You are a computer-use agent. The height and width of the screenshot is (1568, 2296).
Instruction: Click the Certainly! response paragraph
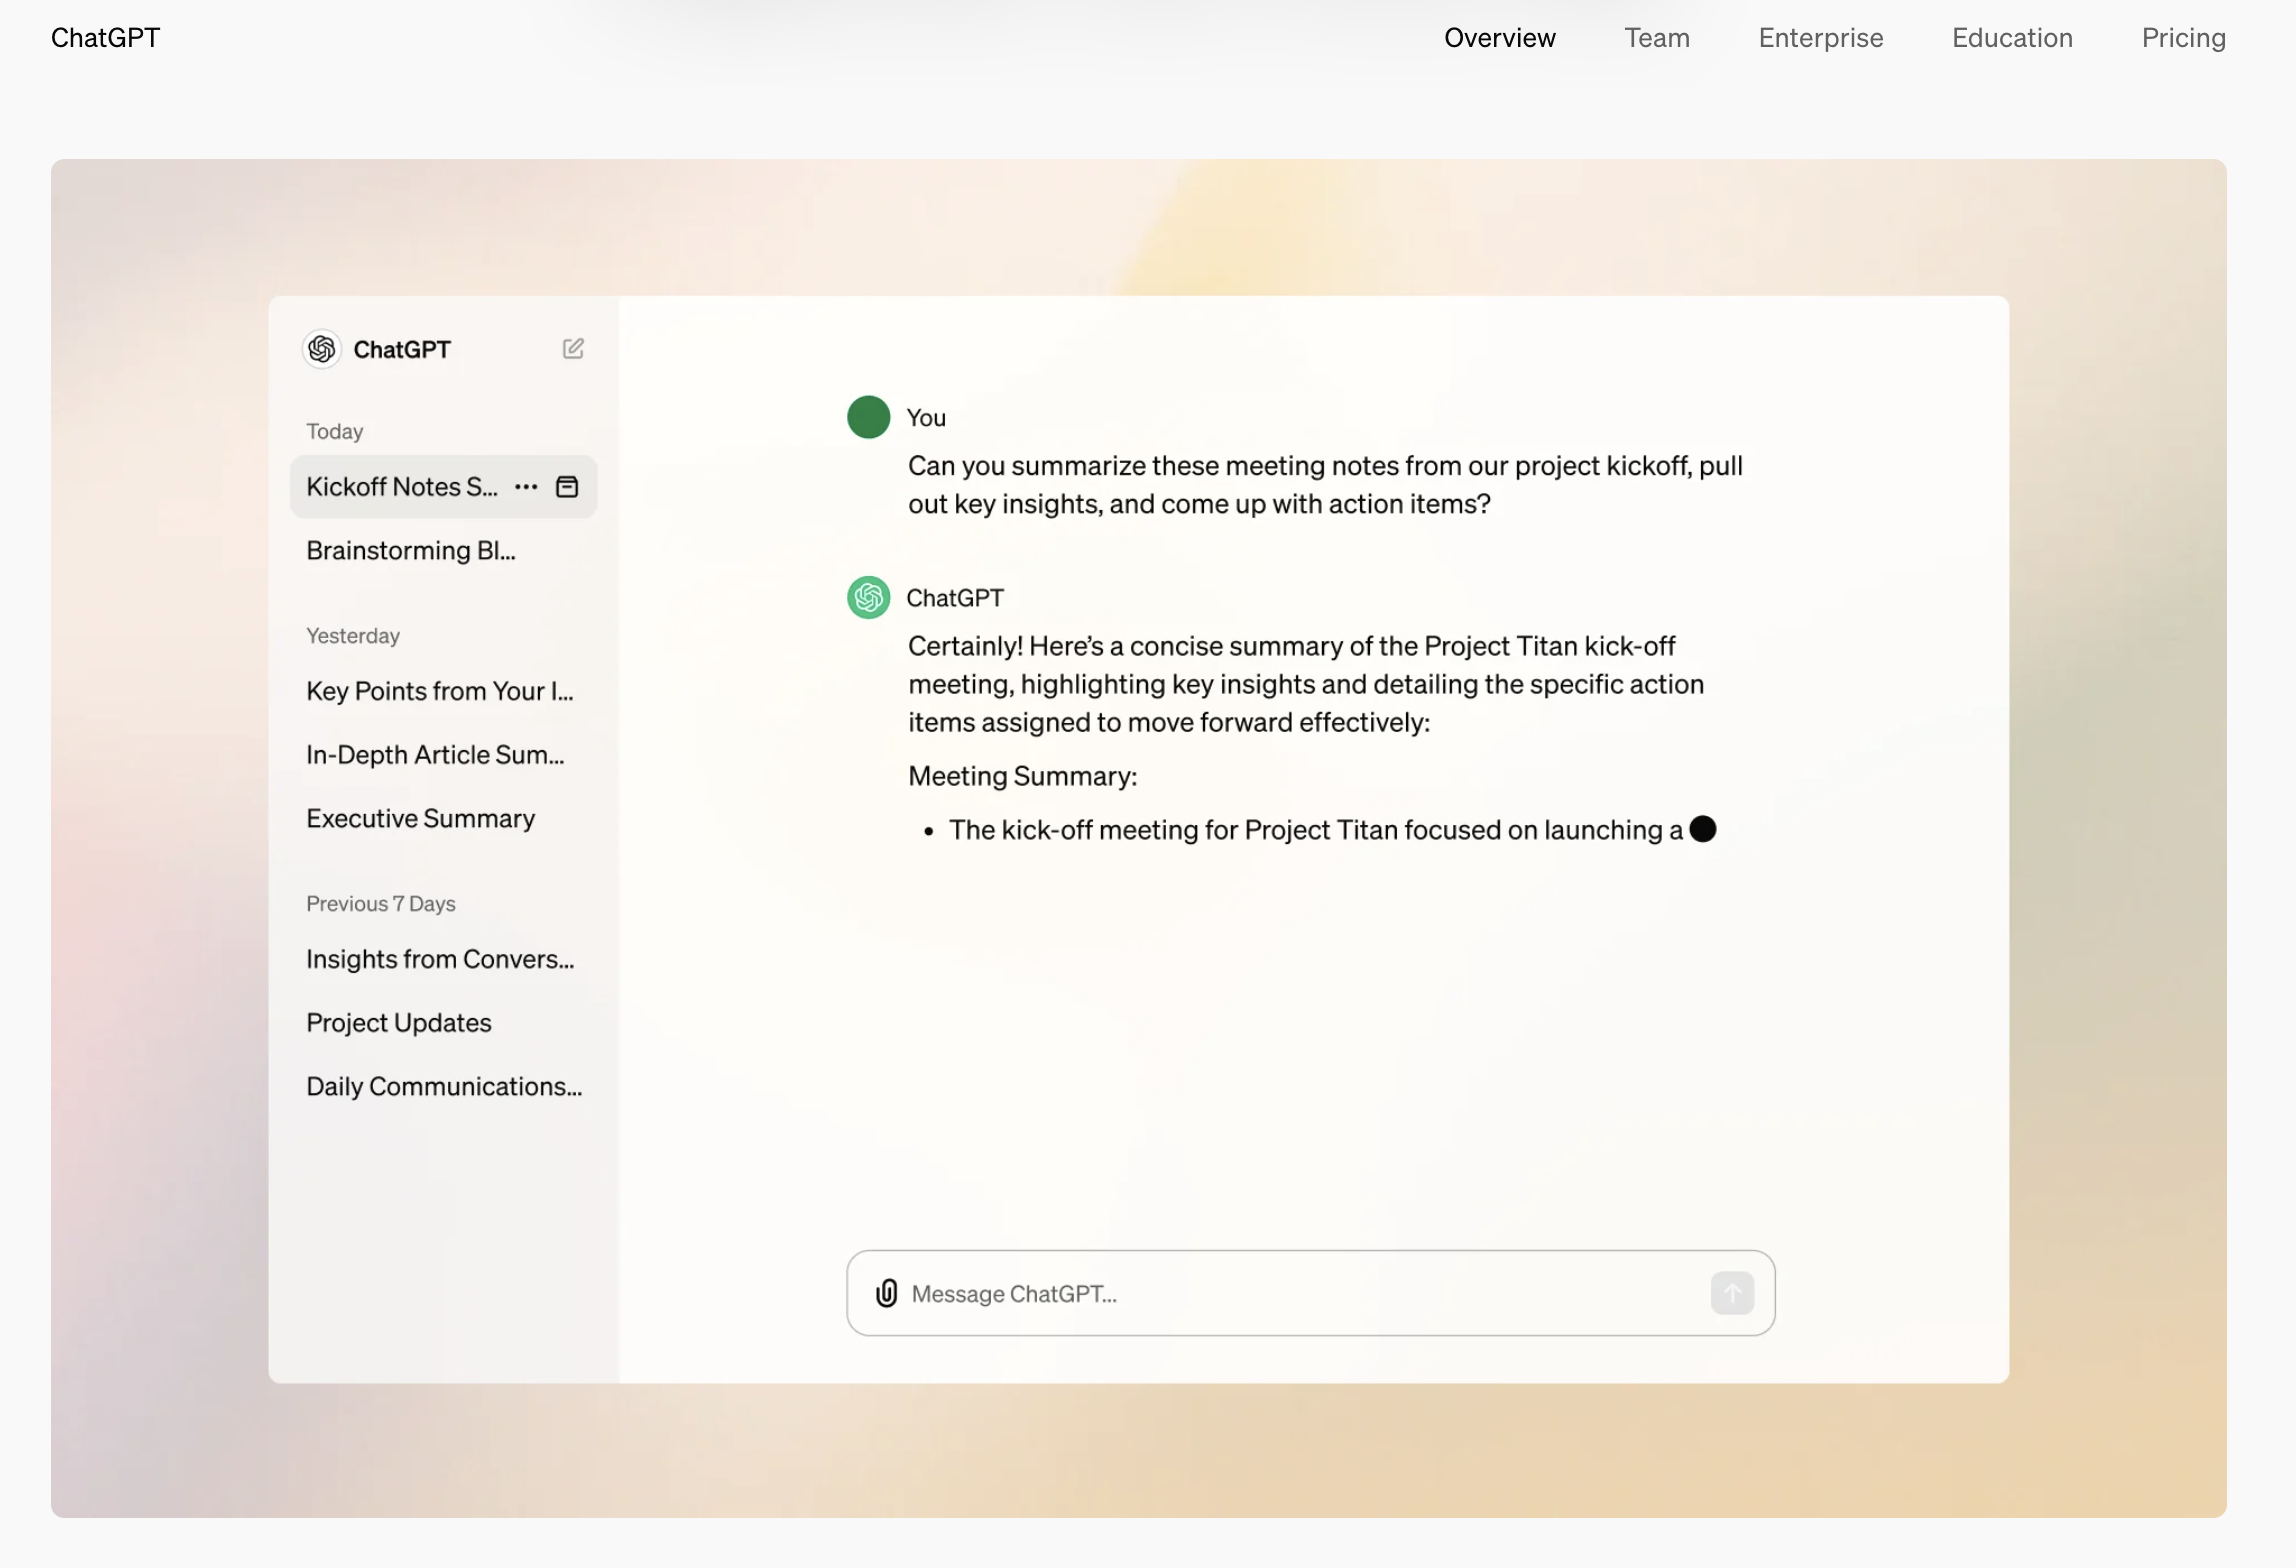pyautogui.click(x=1306, y=685)
